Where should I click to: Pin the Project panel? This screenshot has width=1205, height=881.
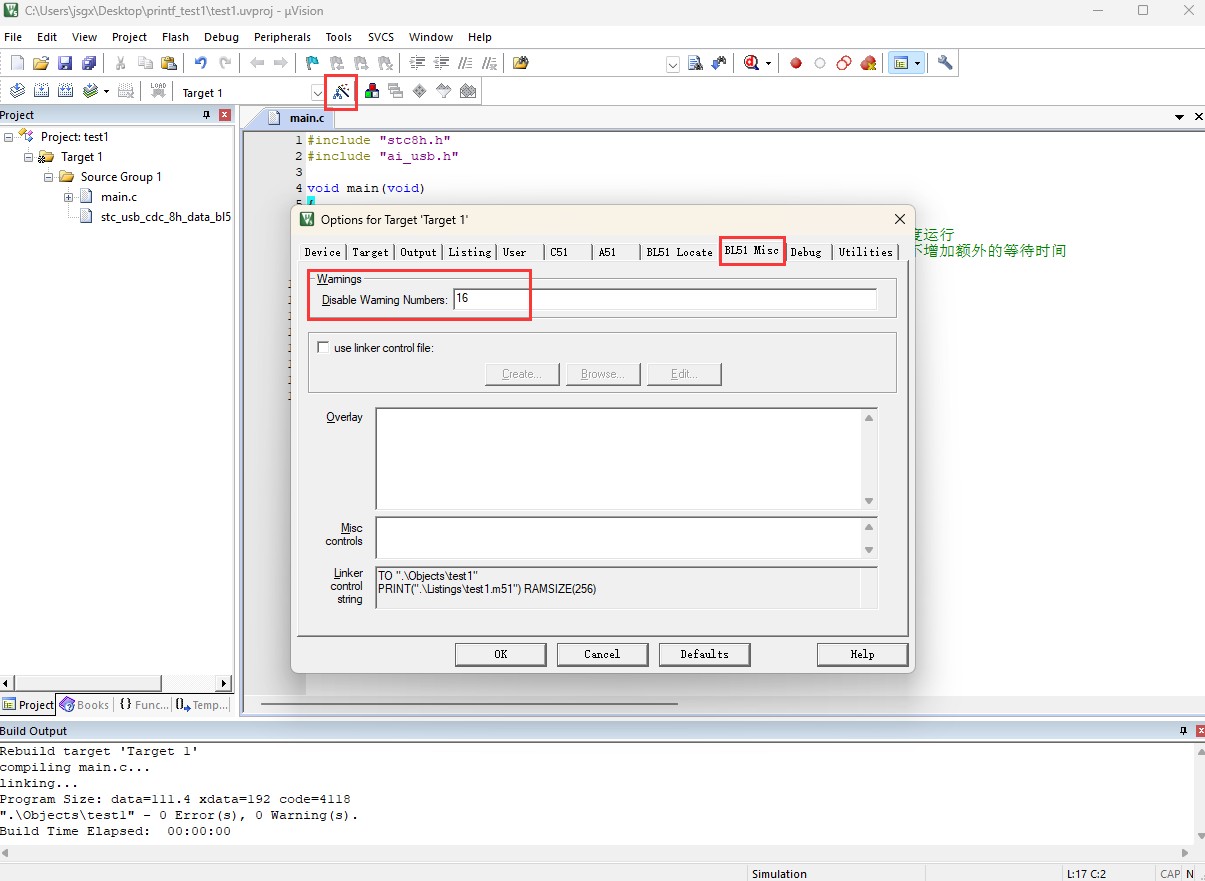tap(207, 115)
